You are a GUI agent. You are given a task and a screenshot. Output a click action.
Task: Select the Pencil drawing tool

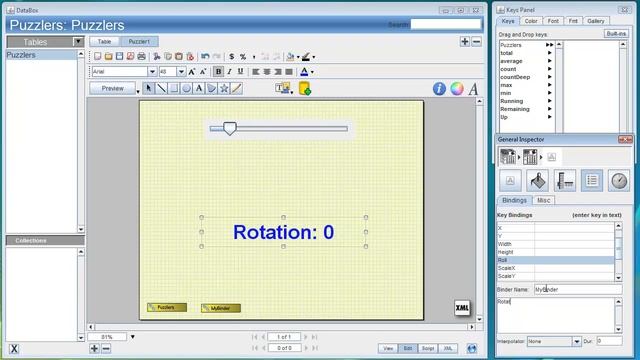pos(237,88)
